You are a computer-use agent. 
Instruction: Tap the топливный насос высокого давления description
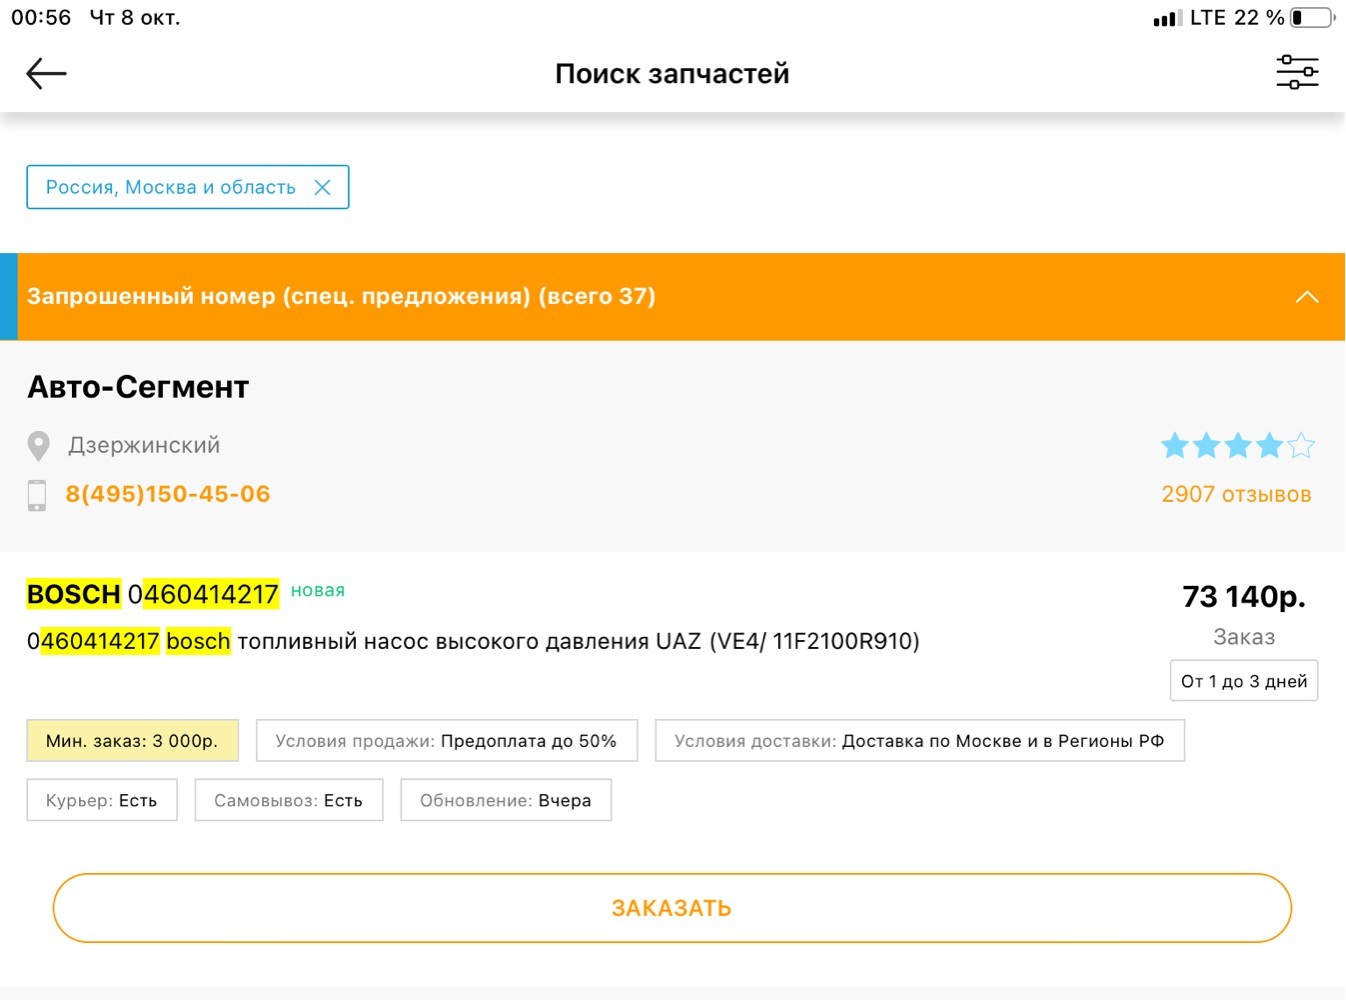pos(473,641)
